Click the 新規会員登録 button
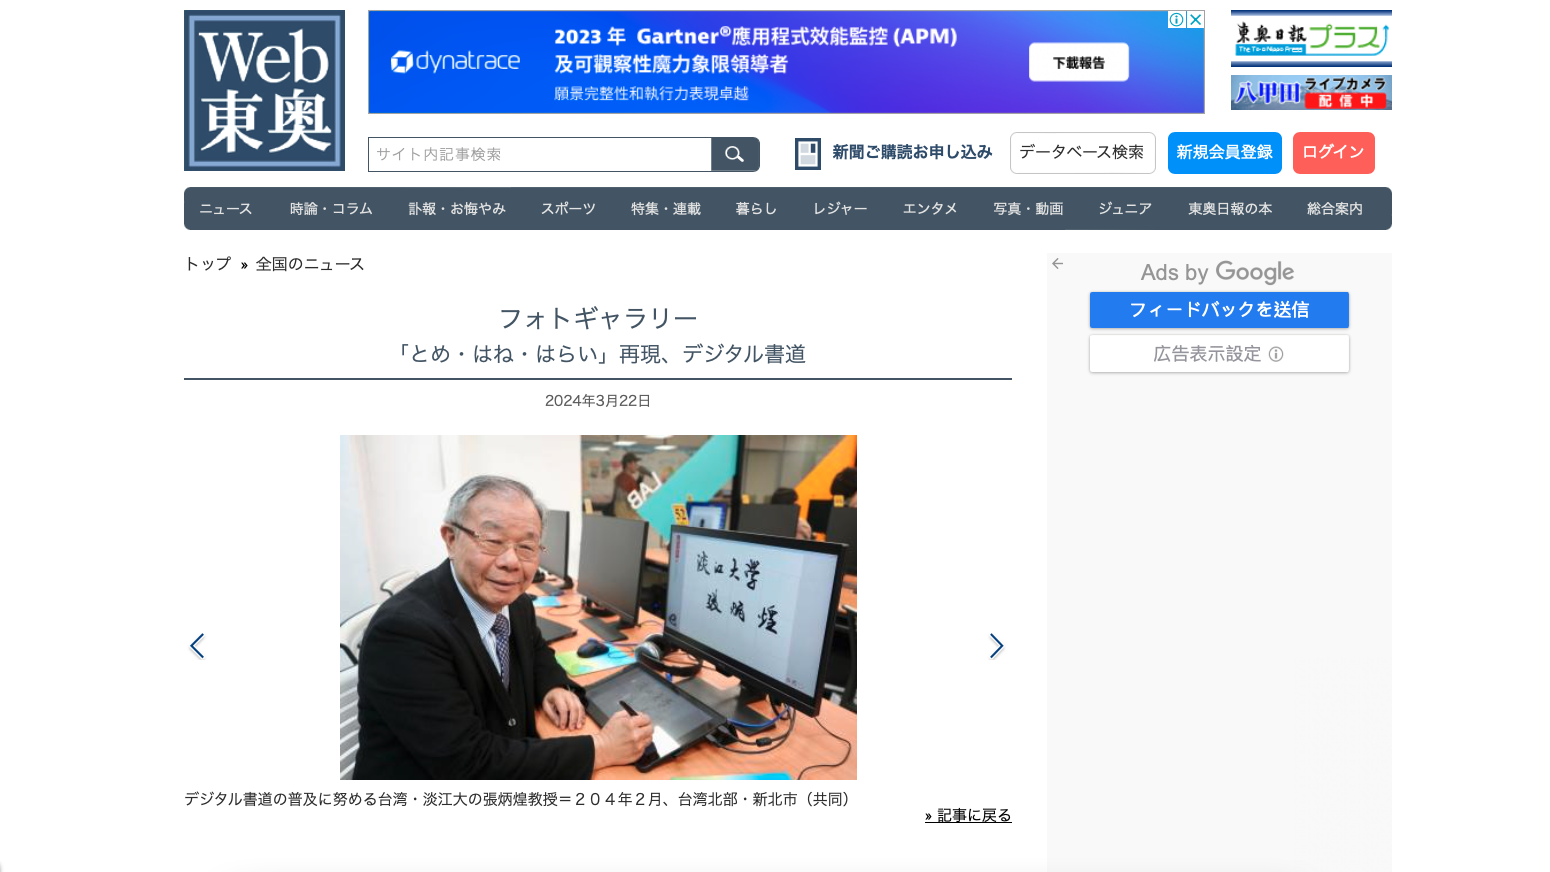 point(1224,152)
